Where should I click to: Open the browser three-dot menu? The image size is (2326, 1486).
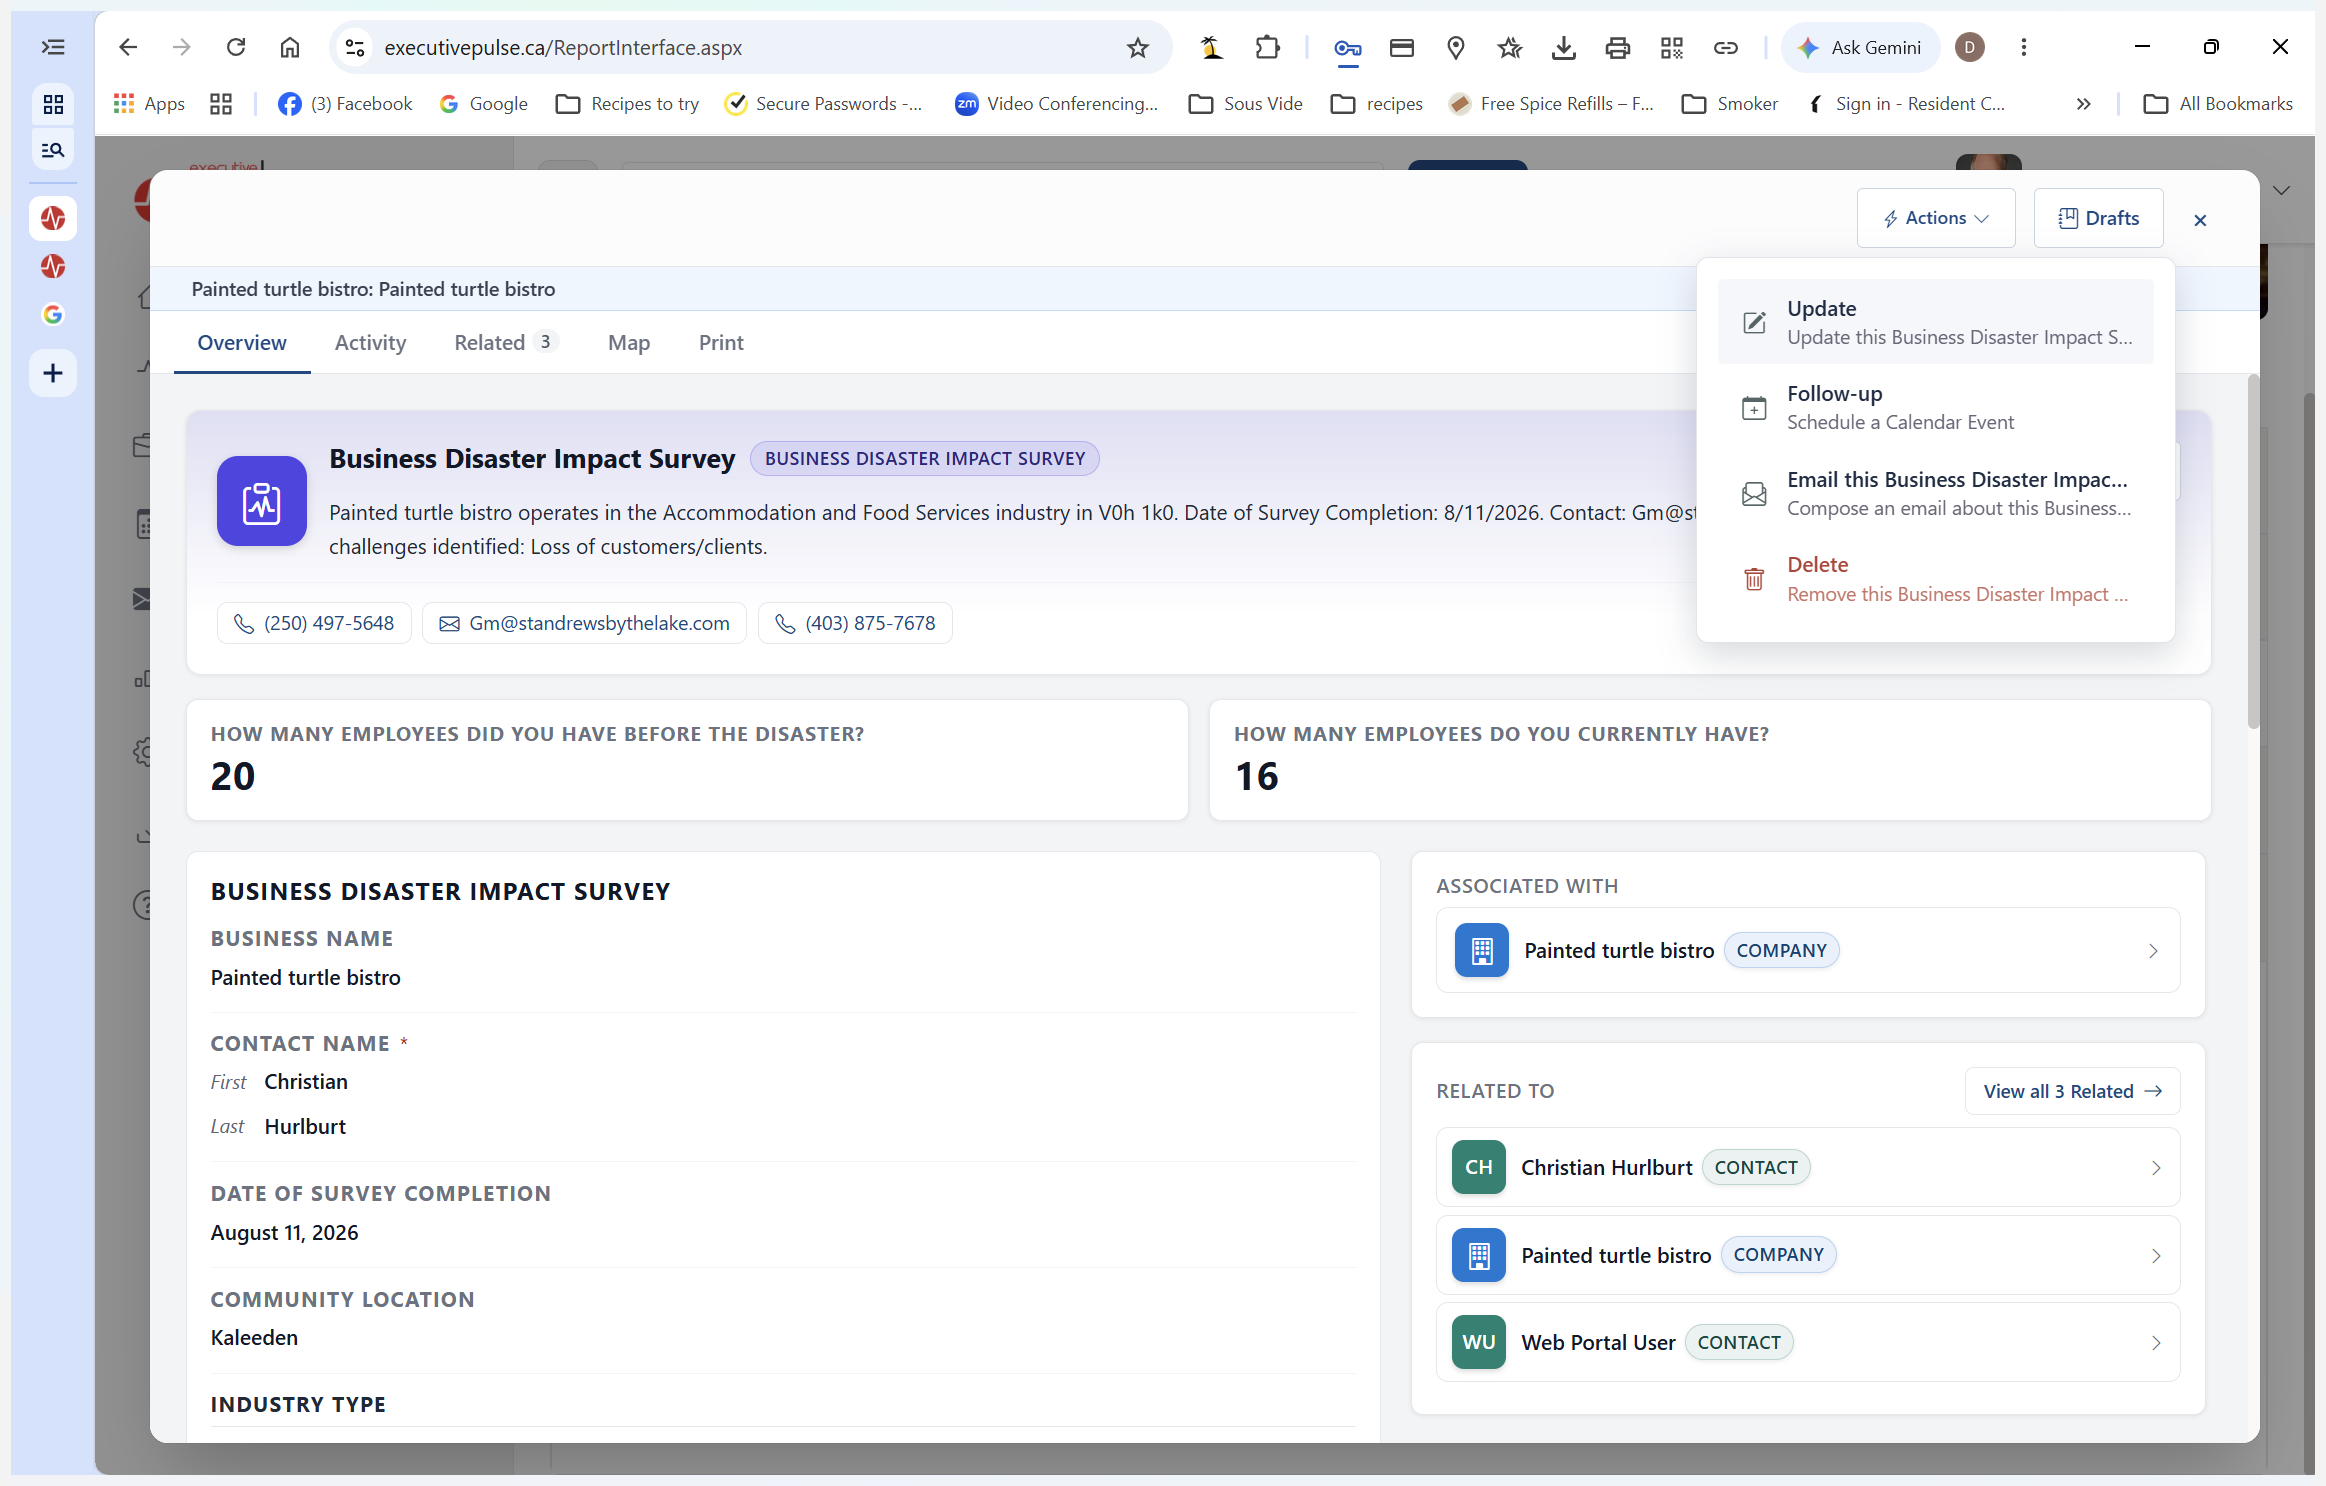point(2024,47)
